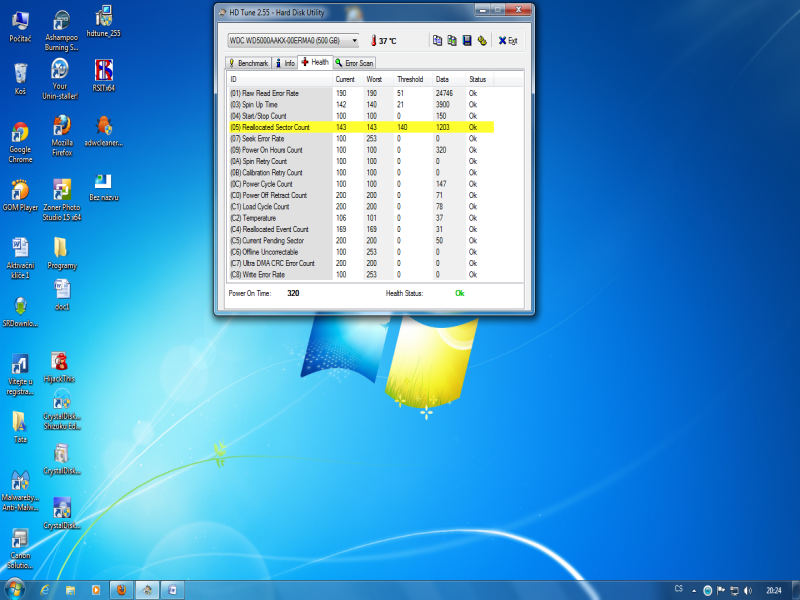Show hidden icons in system tray
This screenshot has height=600, width=800.
(694, 591)
